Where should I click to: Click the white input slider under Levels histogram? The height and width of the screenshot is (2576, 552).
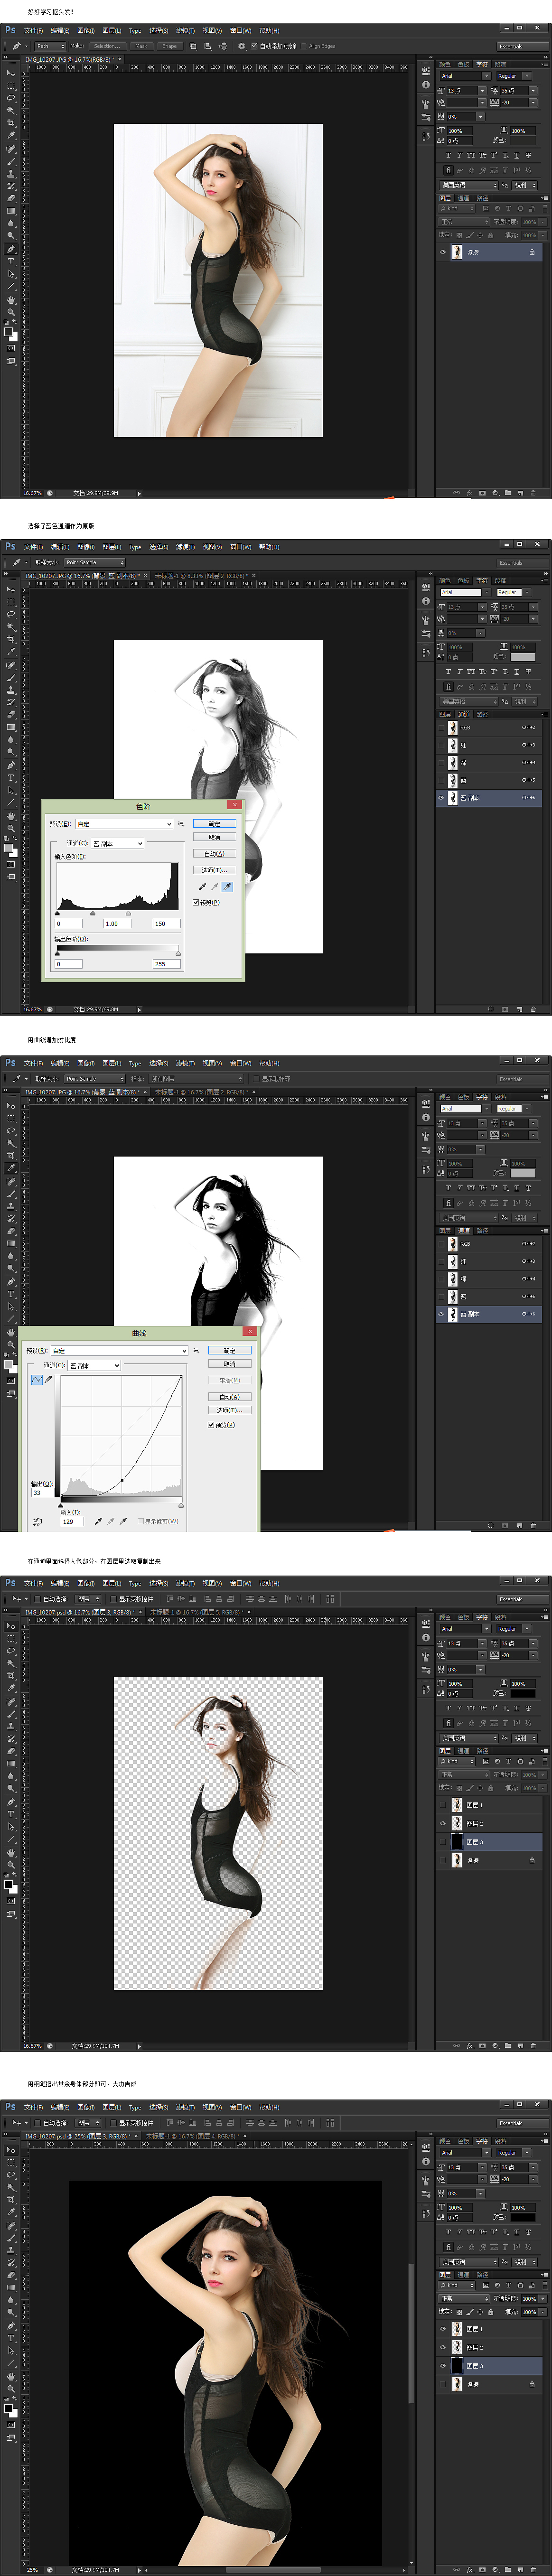point(129,913)
